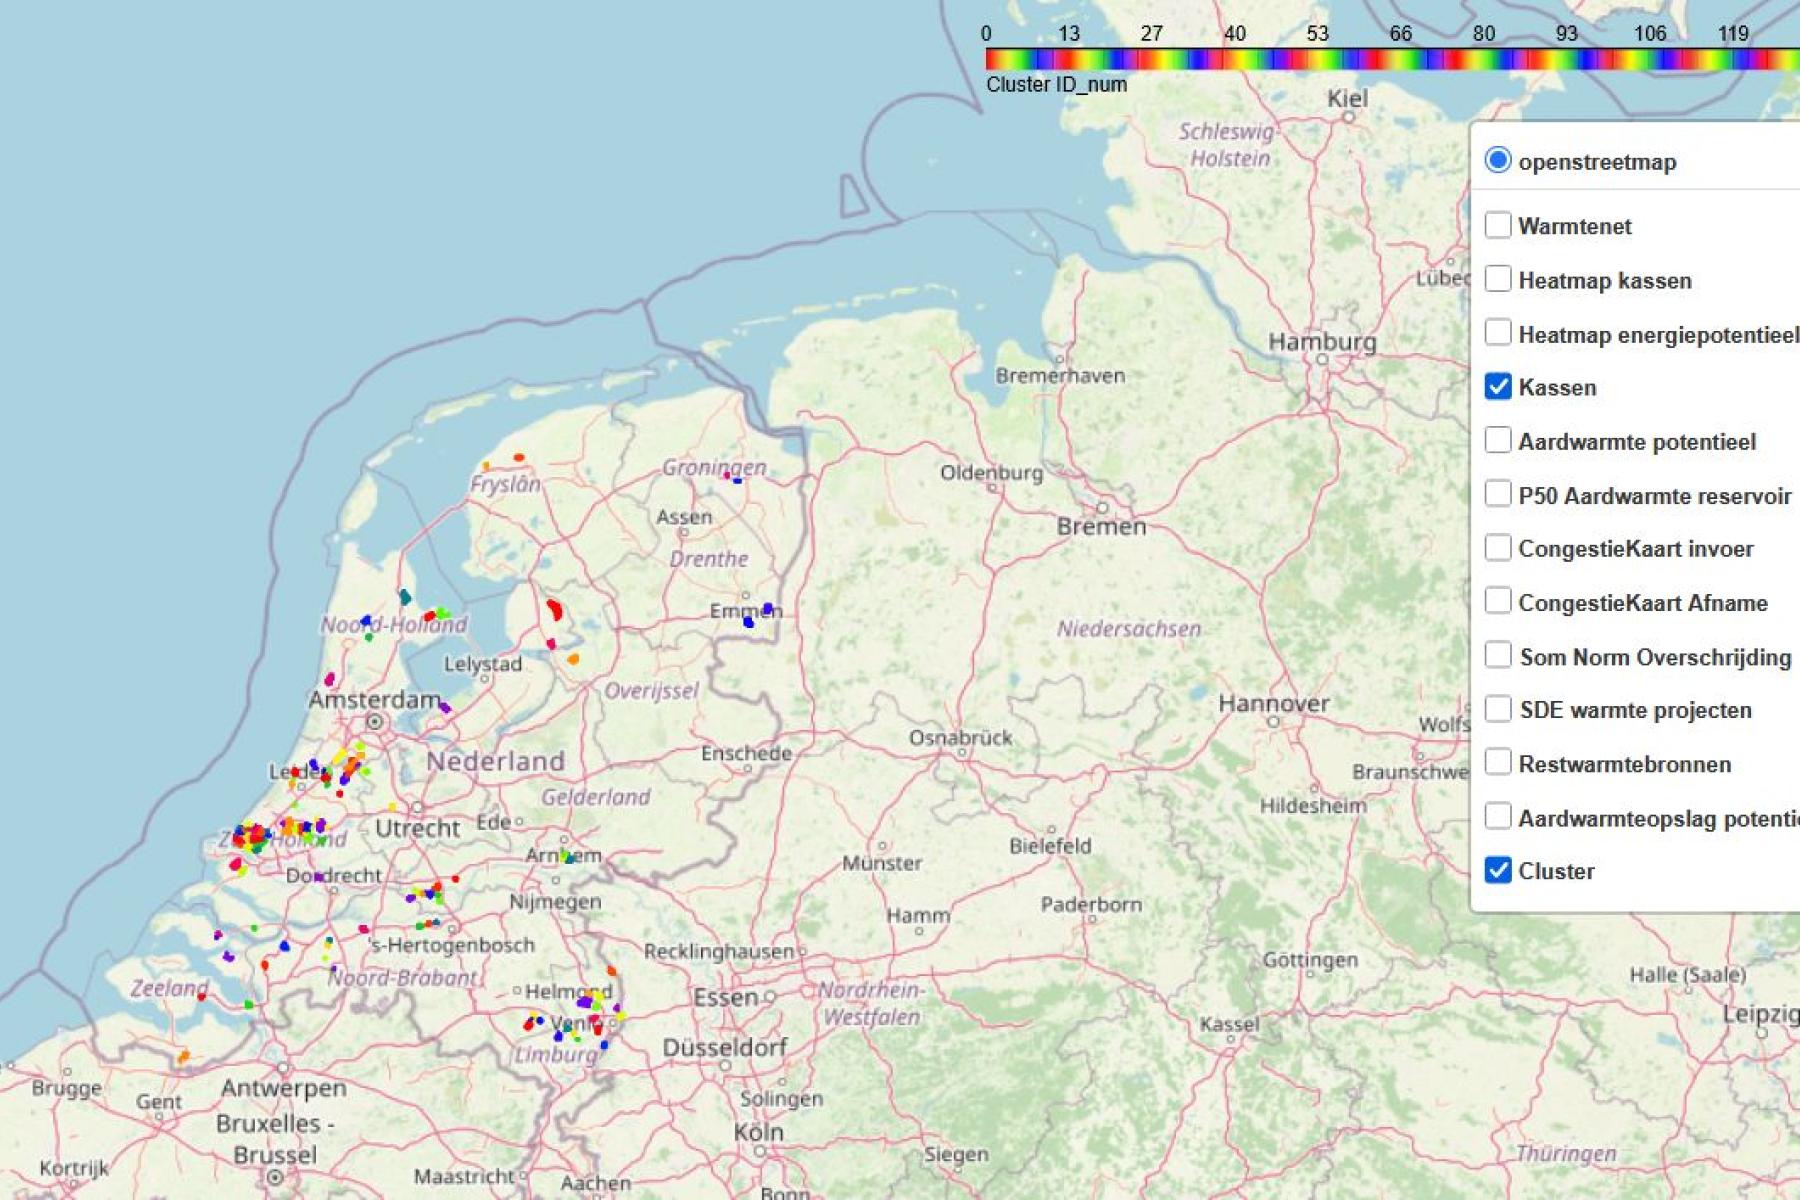Enable Som Norm Overschrijding checkbox
This screenshot has height=1200, width=1800.
coord(1497,656)
